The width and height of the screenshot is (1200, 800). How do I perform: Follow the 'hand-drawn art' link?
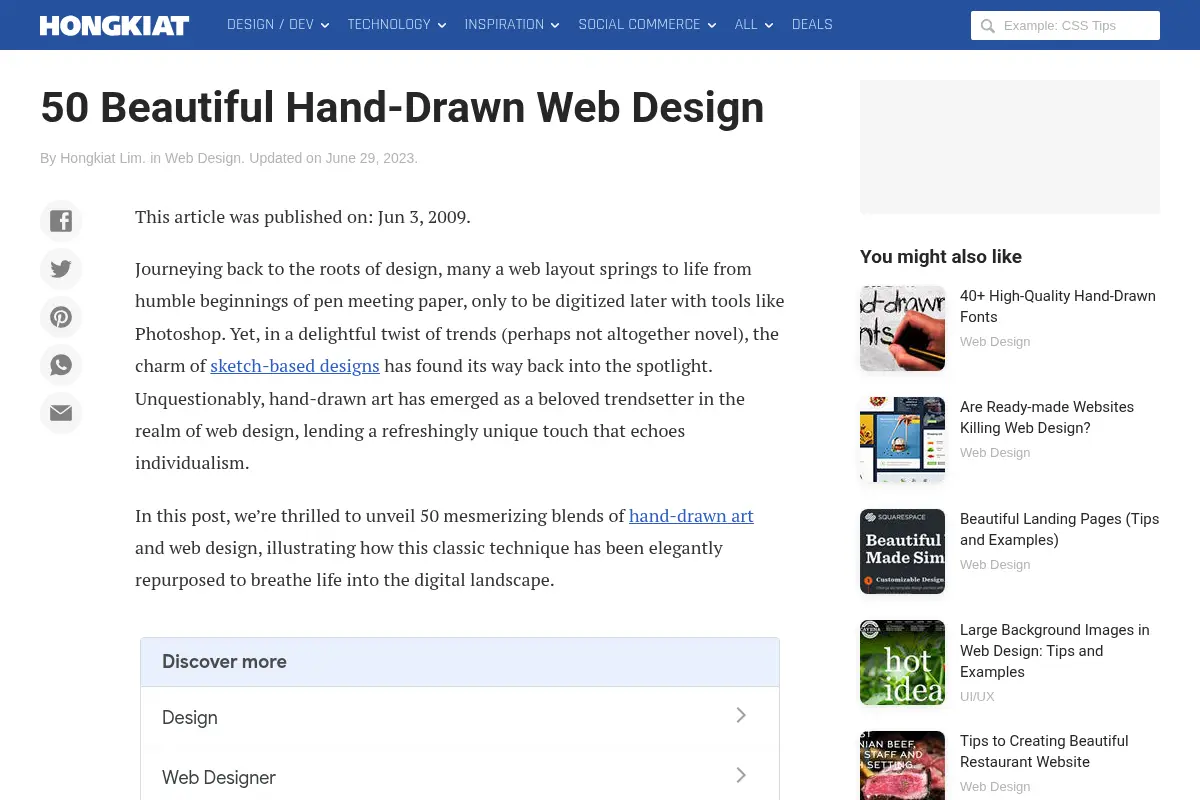(x=691, y=516)
